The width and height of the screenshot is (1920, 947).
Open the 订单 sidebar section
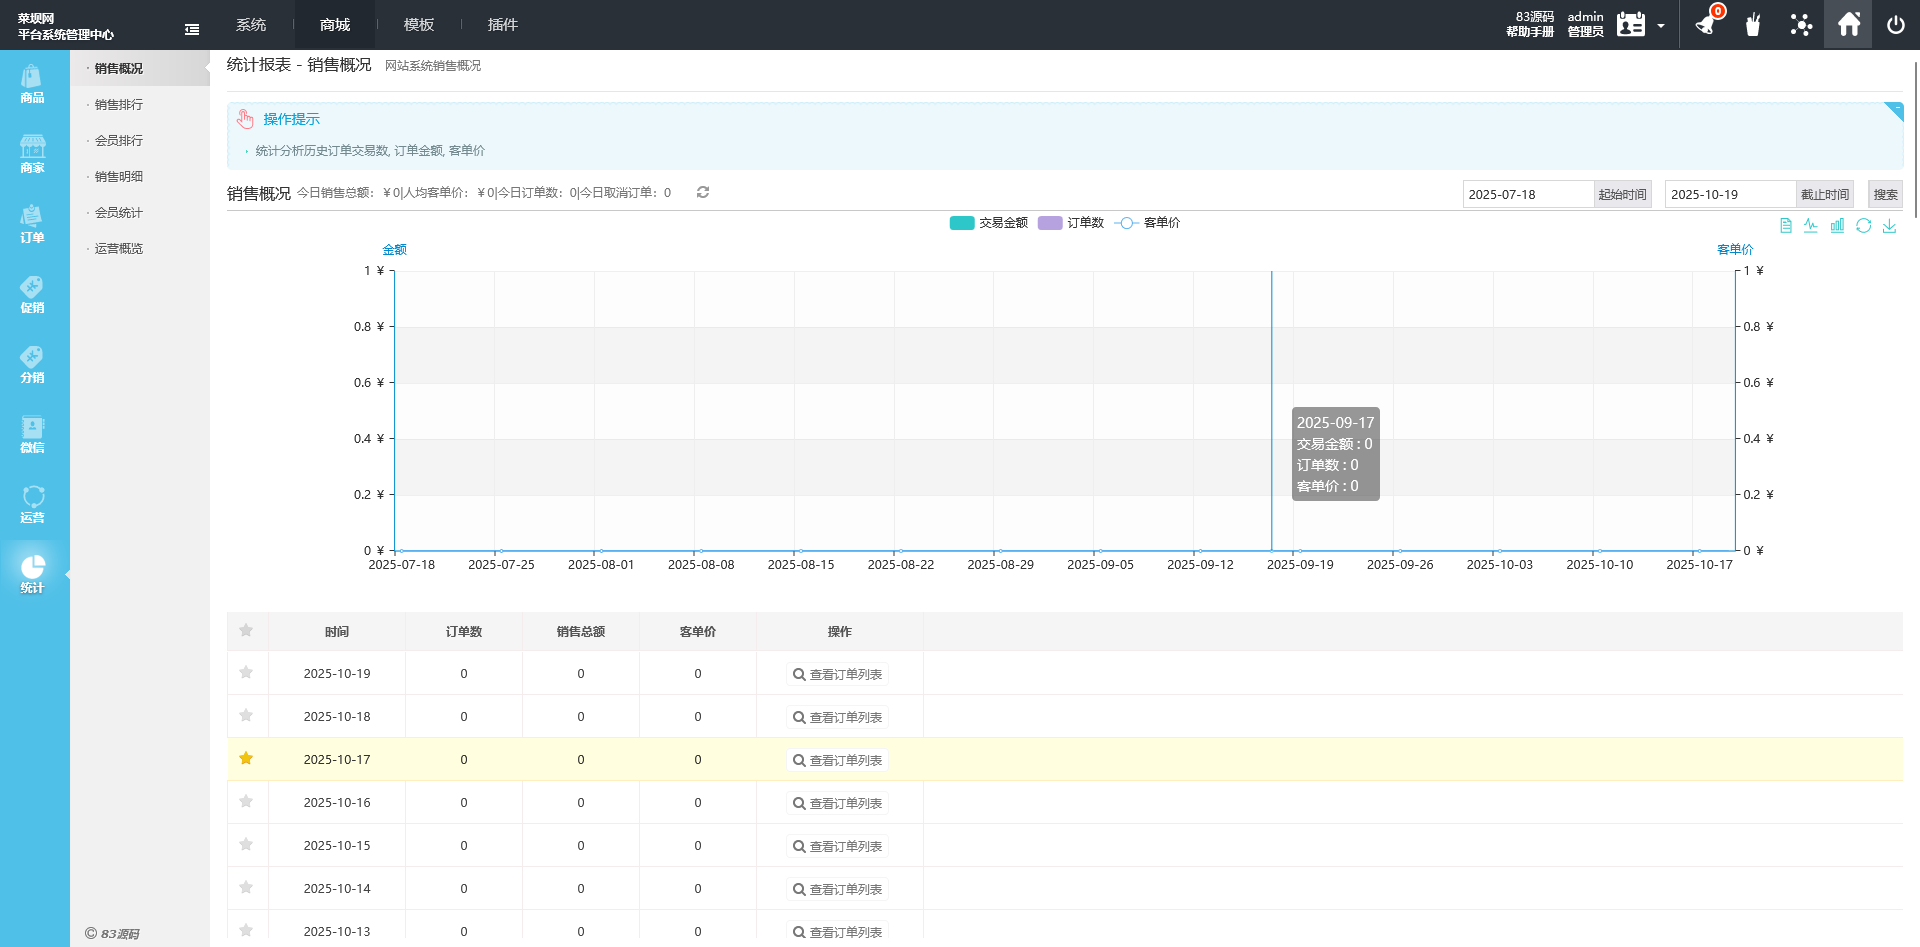tap(32, 225)
